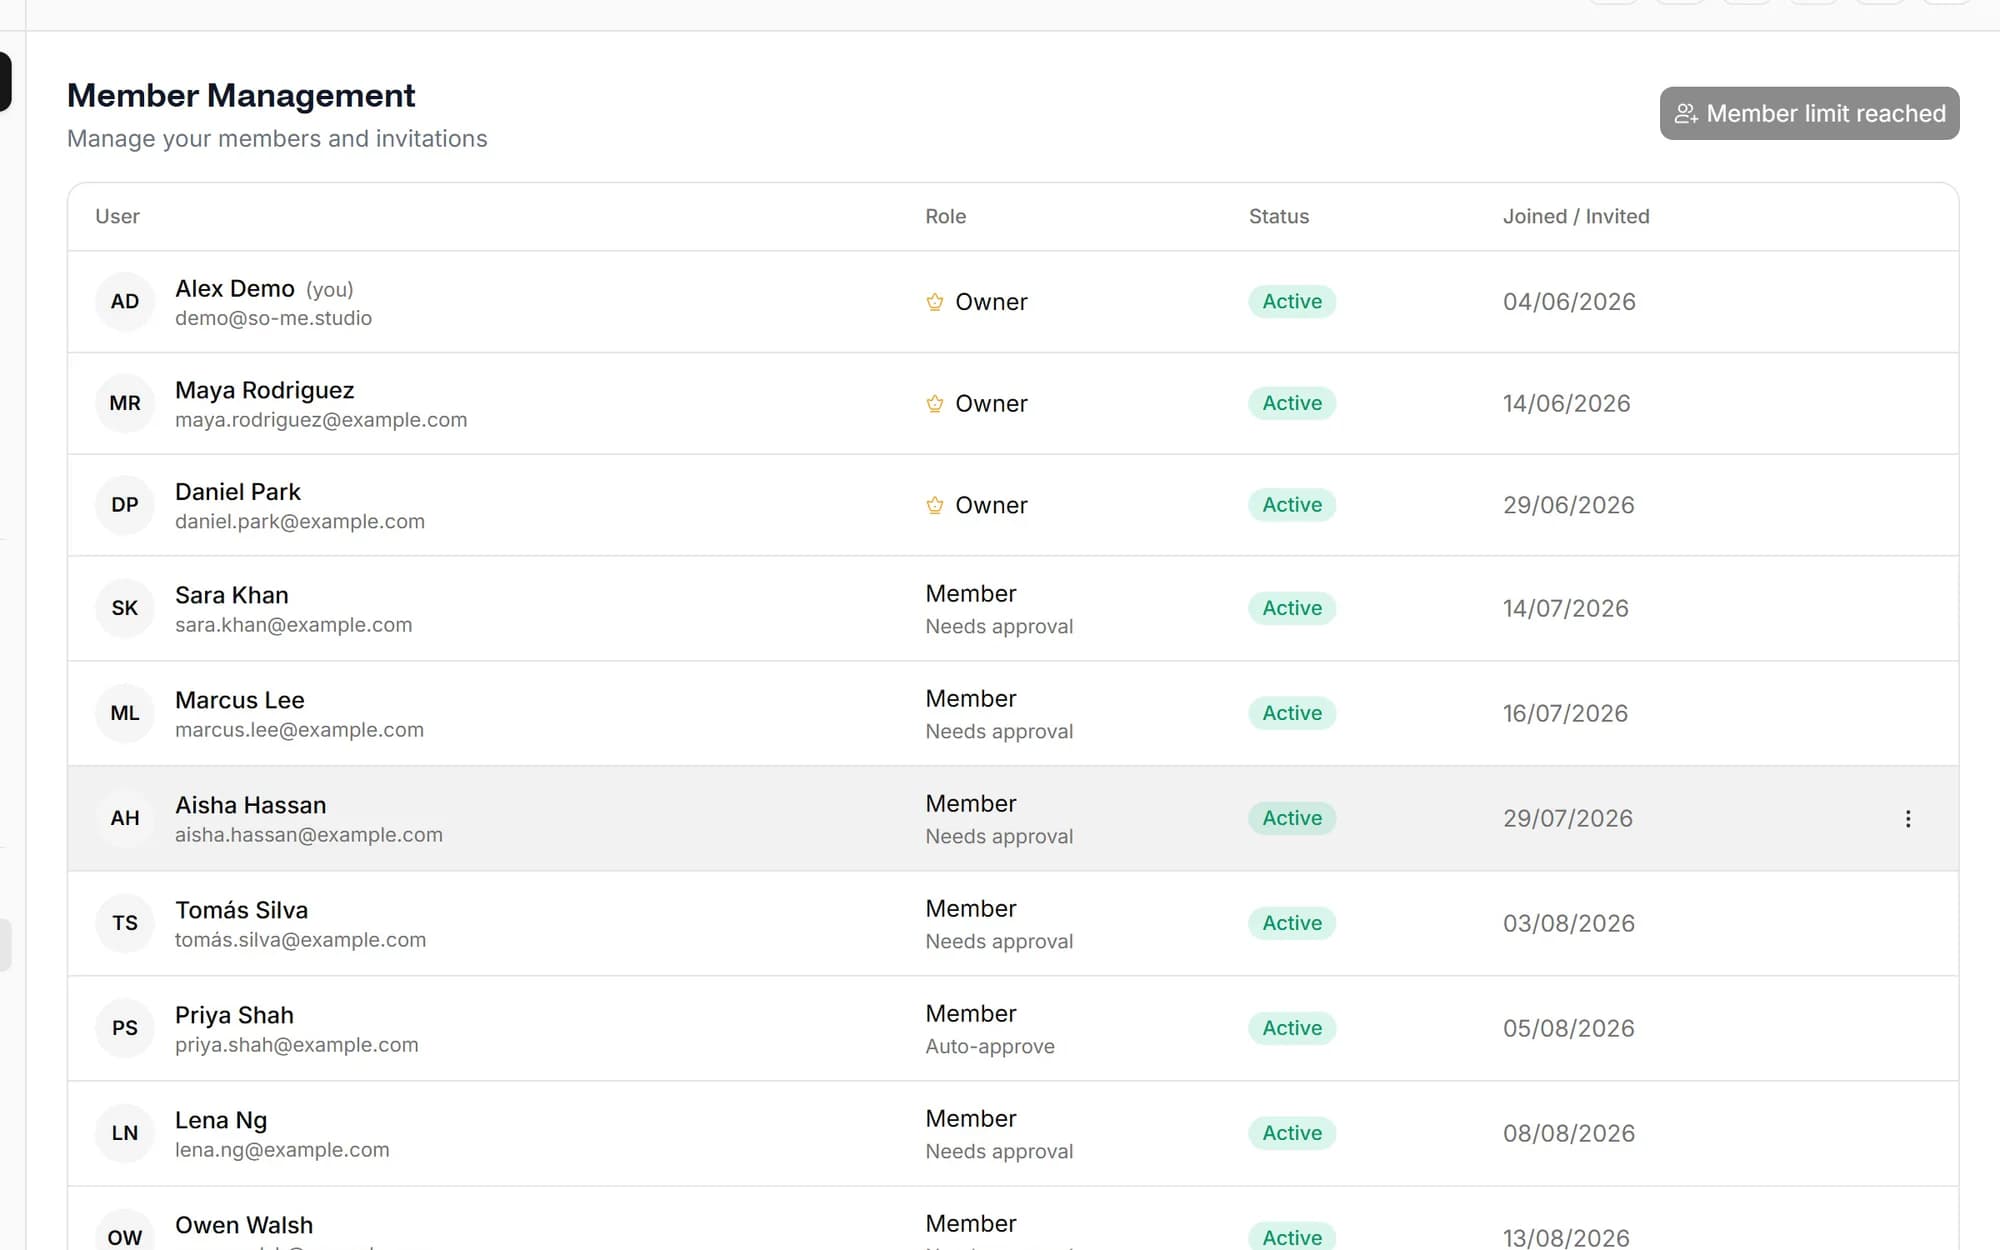
Task: Click email marcus.lee@example.com
Action: (x=299, y=730)
